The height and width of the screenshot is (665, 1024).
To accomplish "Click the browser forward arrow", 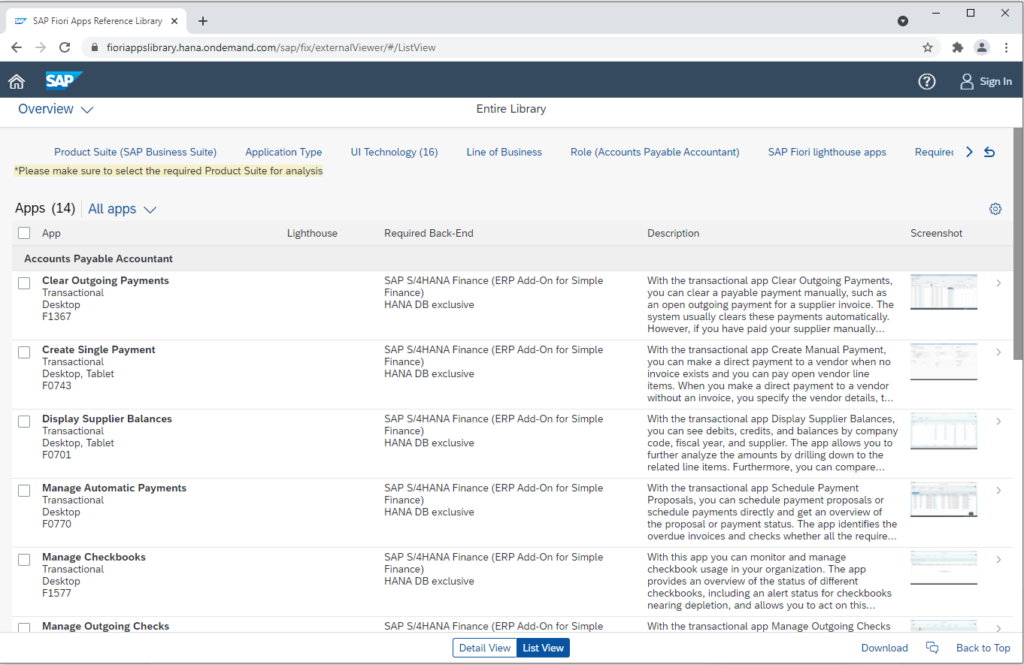I will coord(40,47).
